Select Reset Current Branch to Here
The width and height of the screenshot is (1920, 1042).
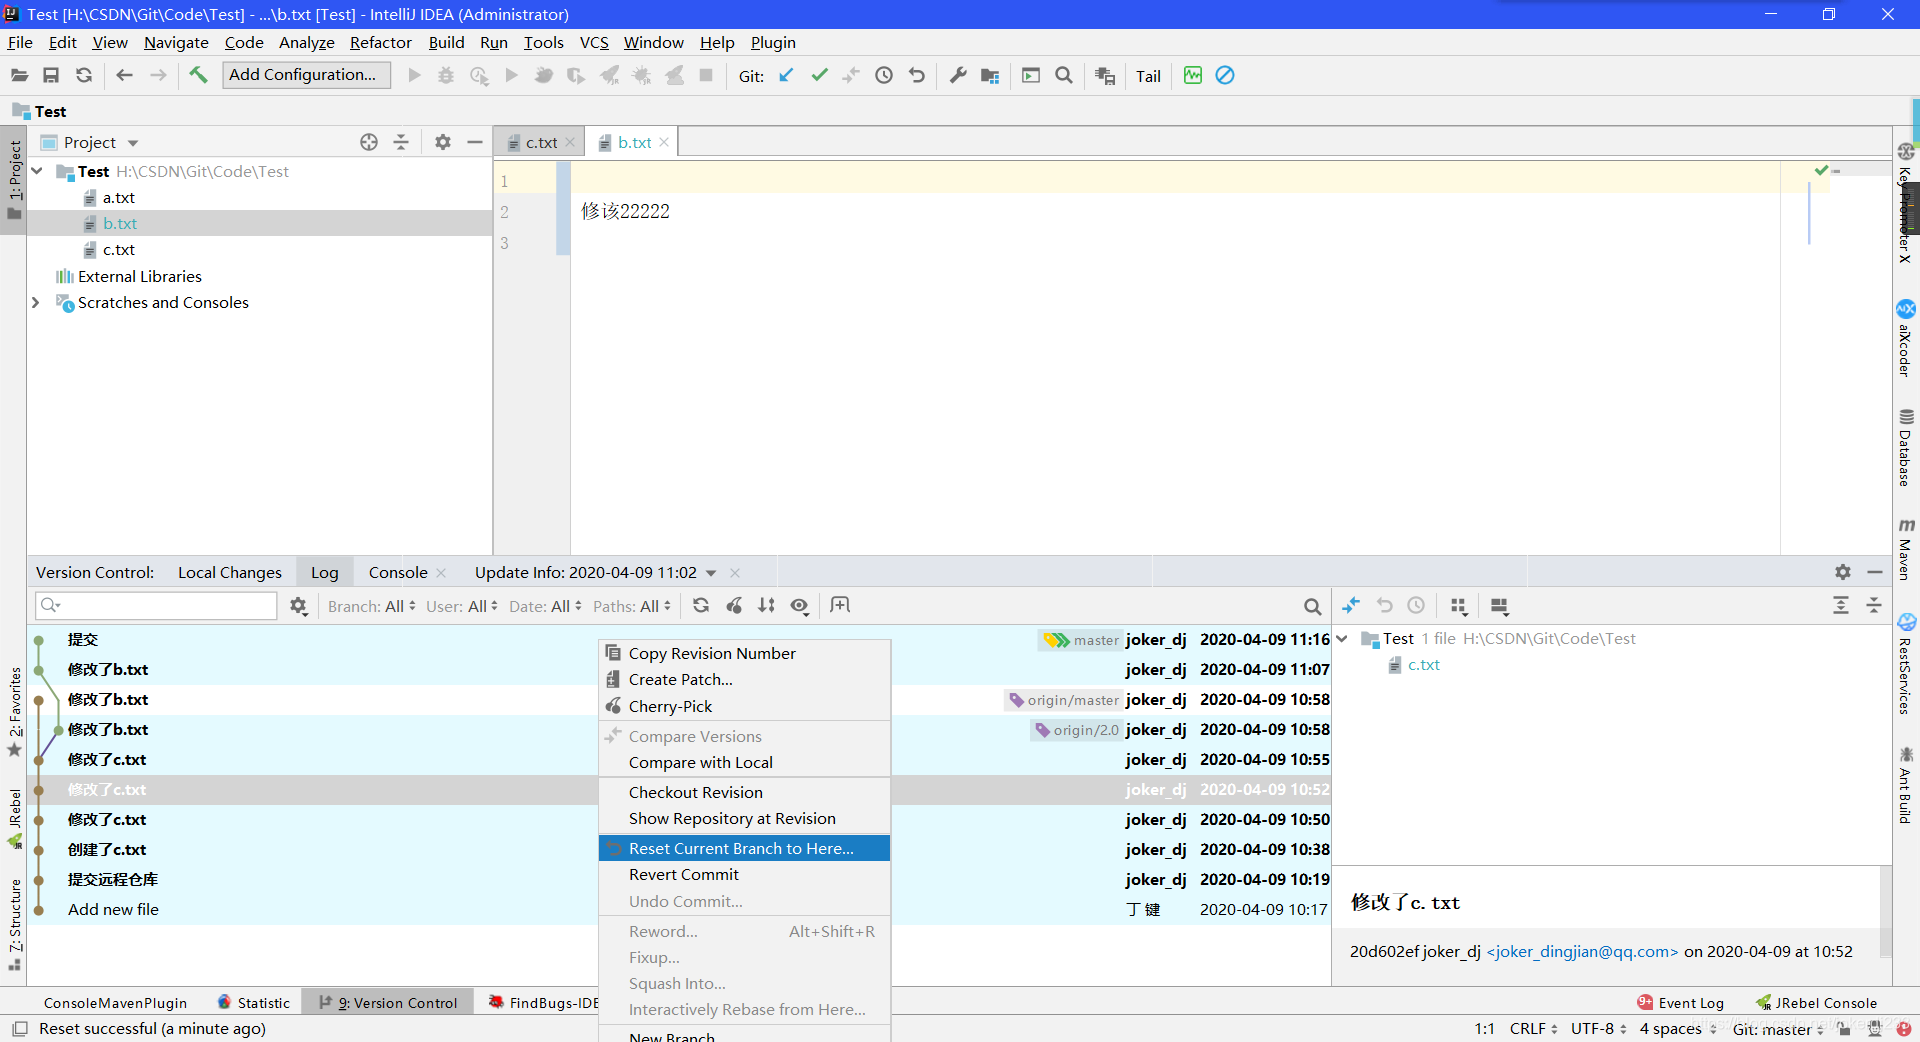point(744,848)
